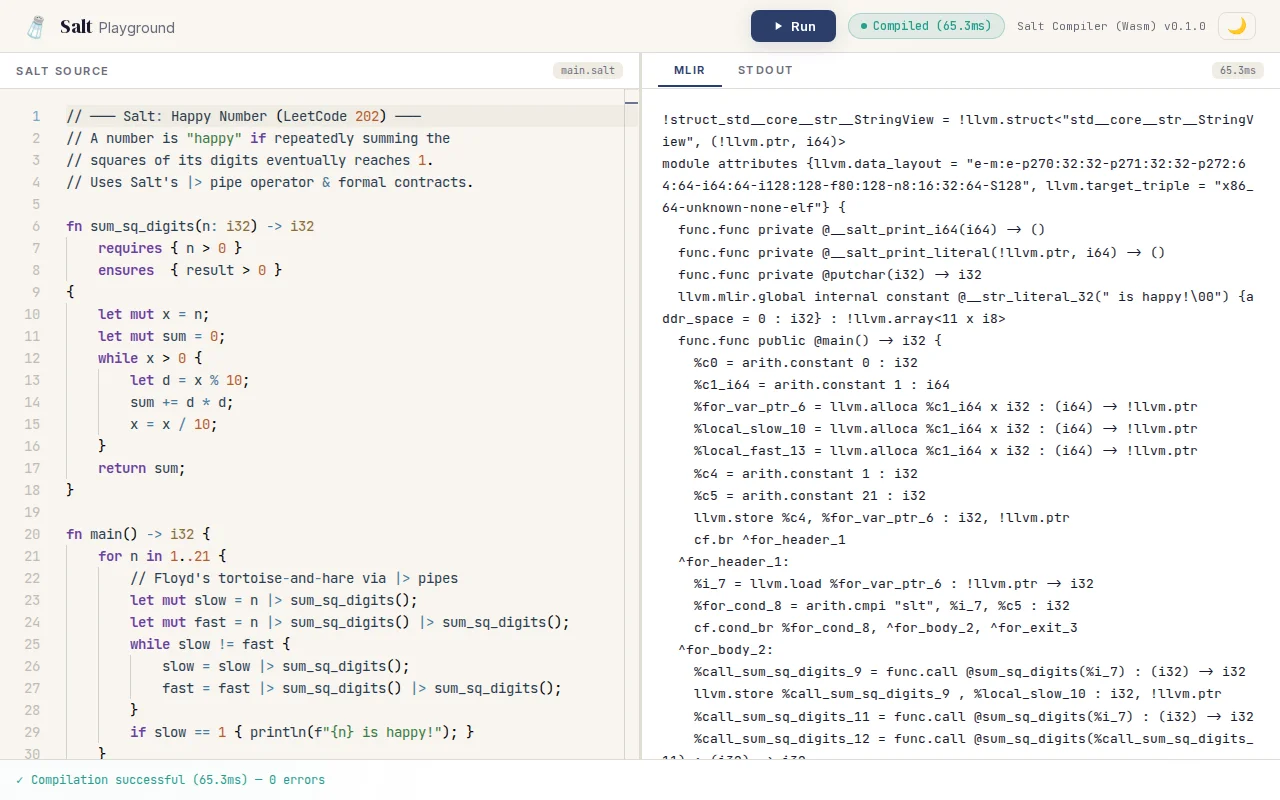Click the SALT SOURCE panel heading

click(62, 71)
